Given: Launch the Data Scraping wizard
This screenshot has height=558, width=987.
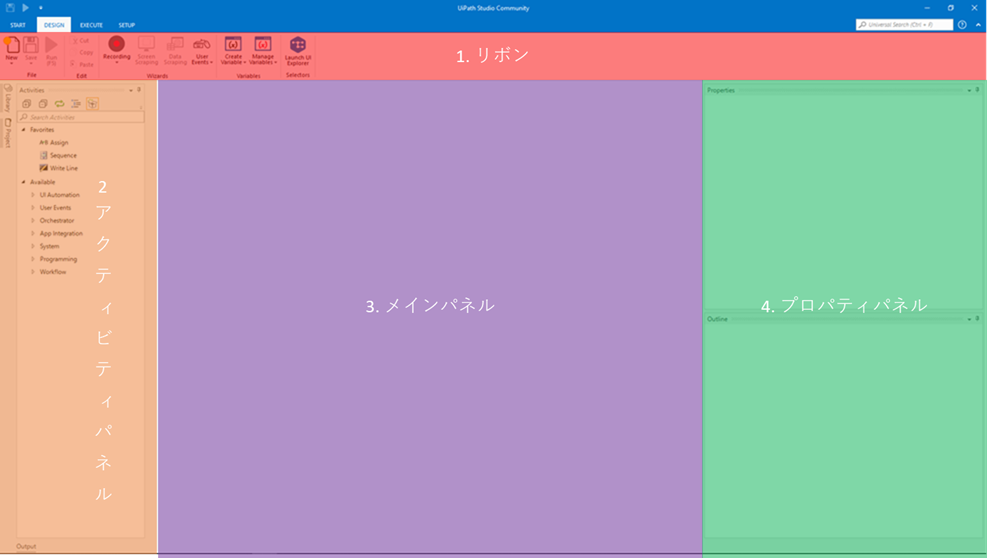Looking at the screenshot, I should [x=175, y=50].
